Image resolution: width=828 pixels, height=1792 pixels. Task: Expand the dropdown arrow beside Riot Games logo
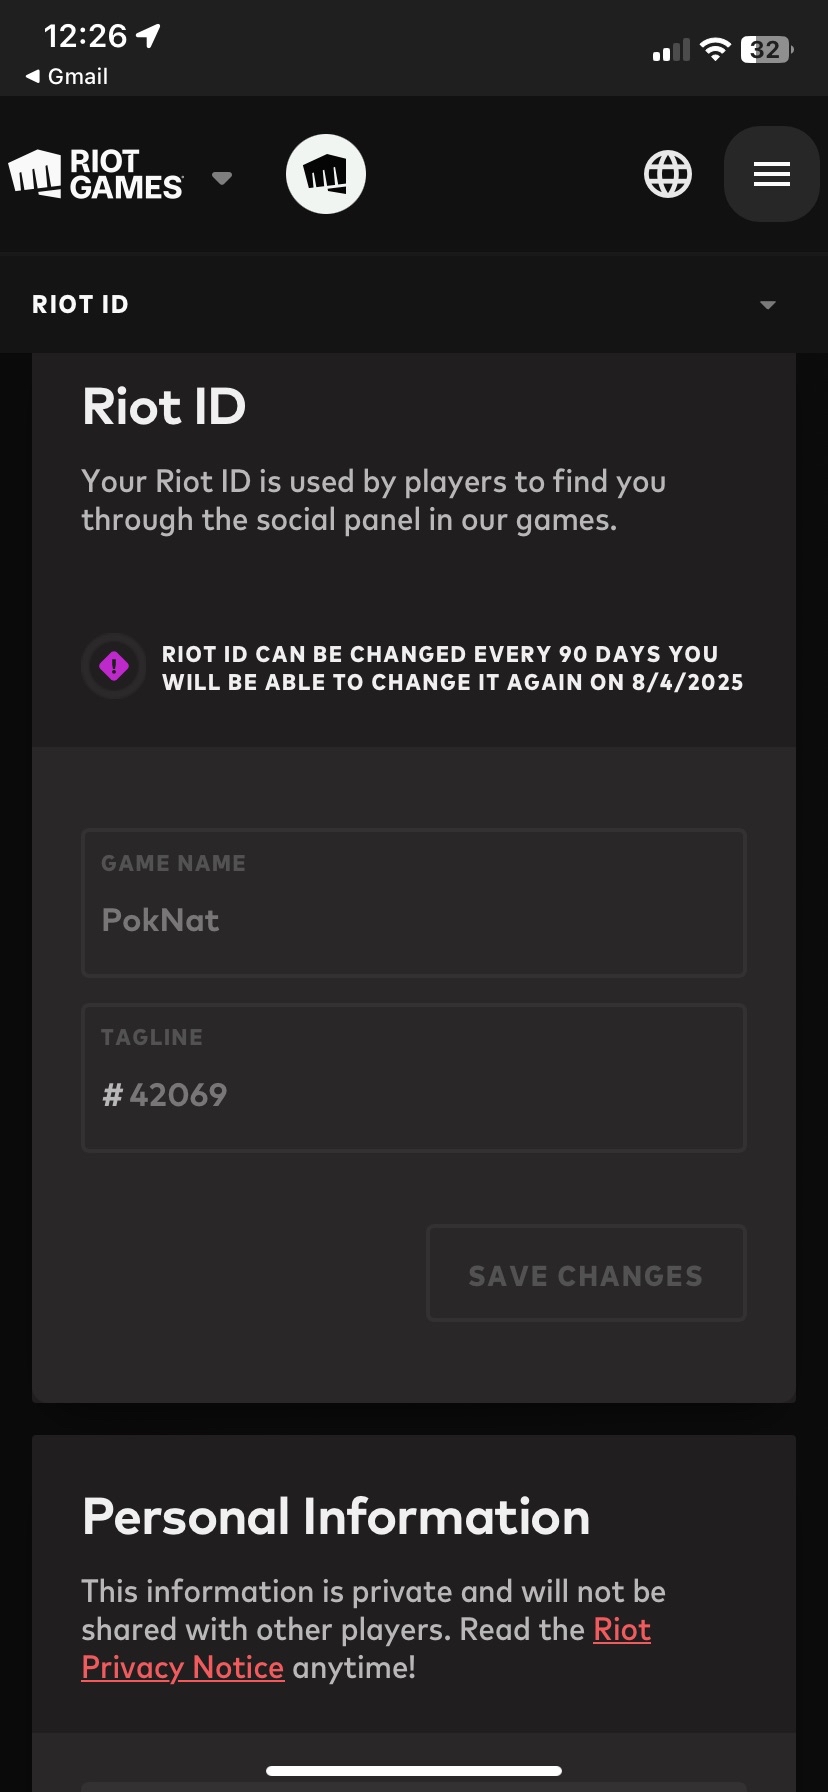222,178
